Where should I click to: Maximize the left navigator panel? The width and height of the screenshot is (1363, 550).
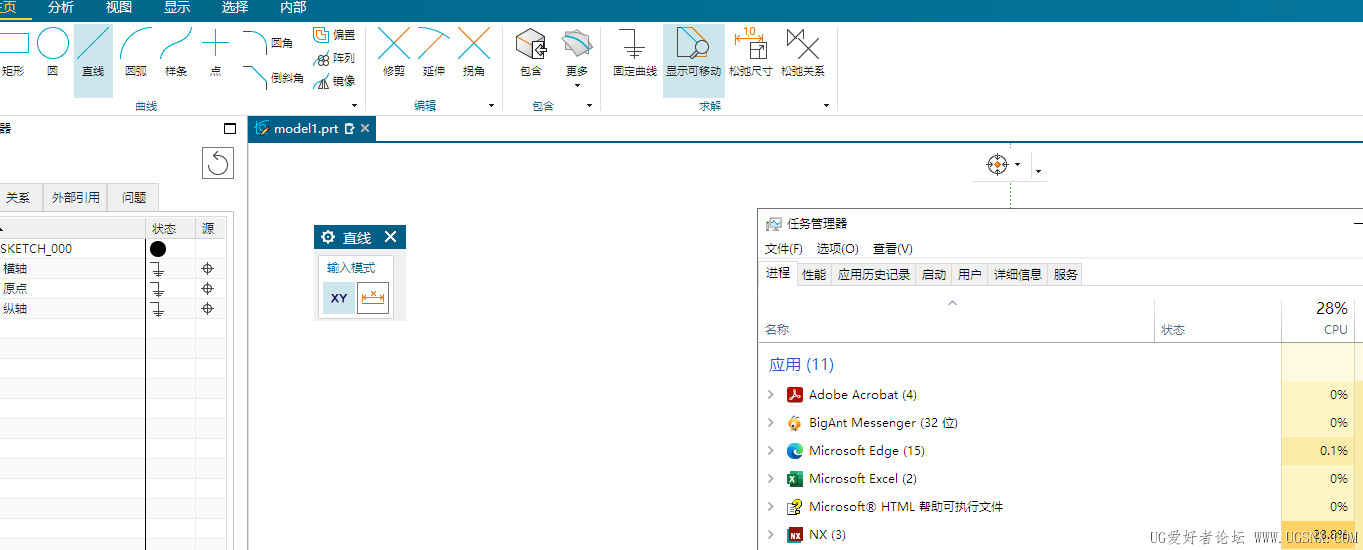click(x=230, y=128)
